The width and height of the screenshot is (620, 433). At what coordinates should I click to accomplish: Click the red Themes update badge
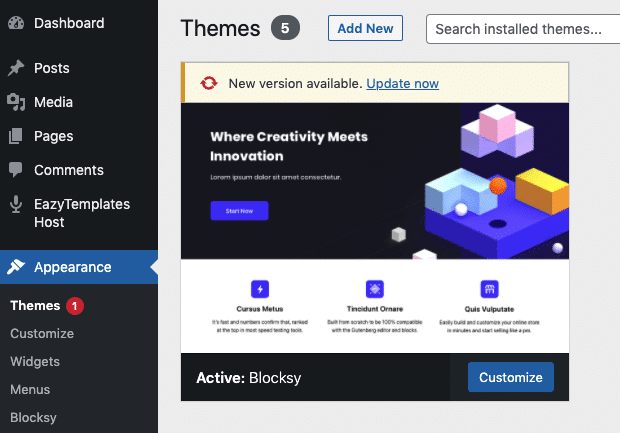click(75, 306)
